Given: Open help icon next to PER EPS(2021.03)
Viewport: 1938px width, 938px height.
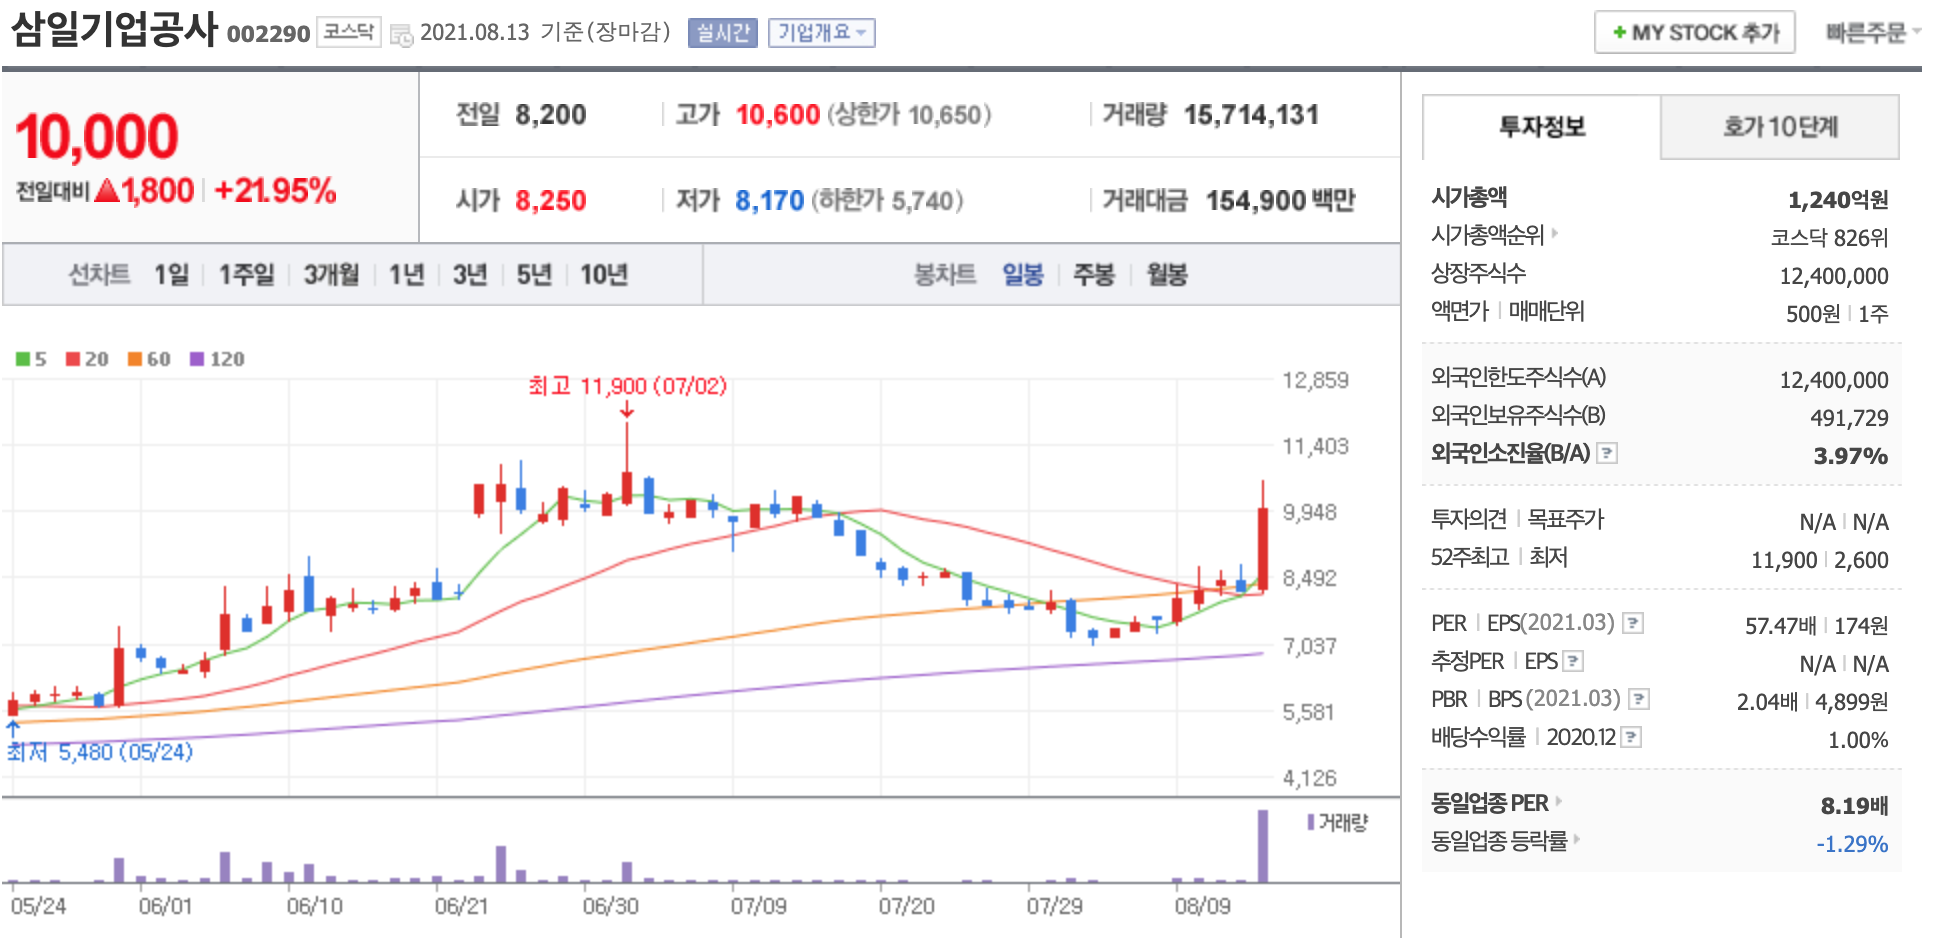Looking at the screenshot, I should [1632, 623].
